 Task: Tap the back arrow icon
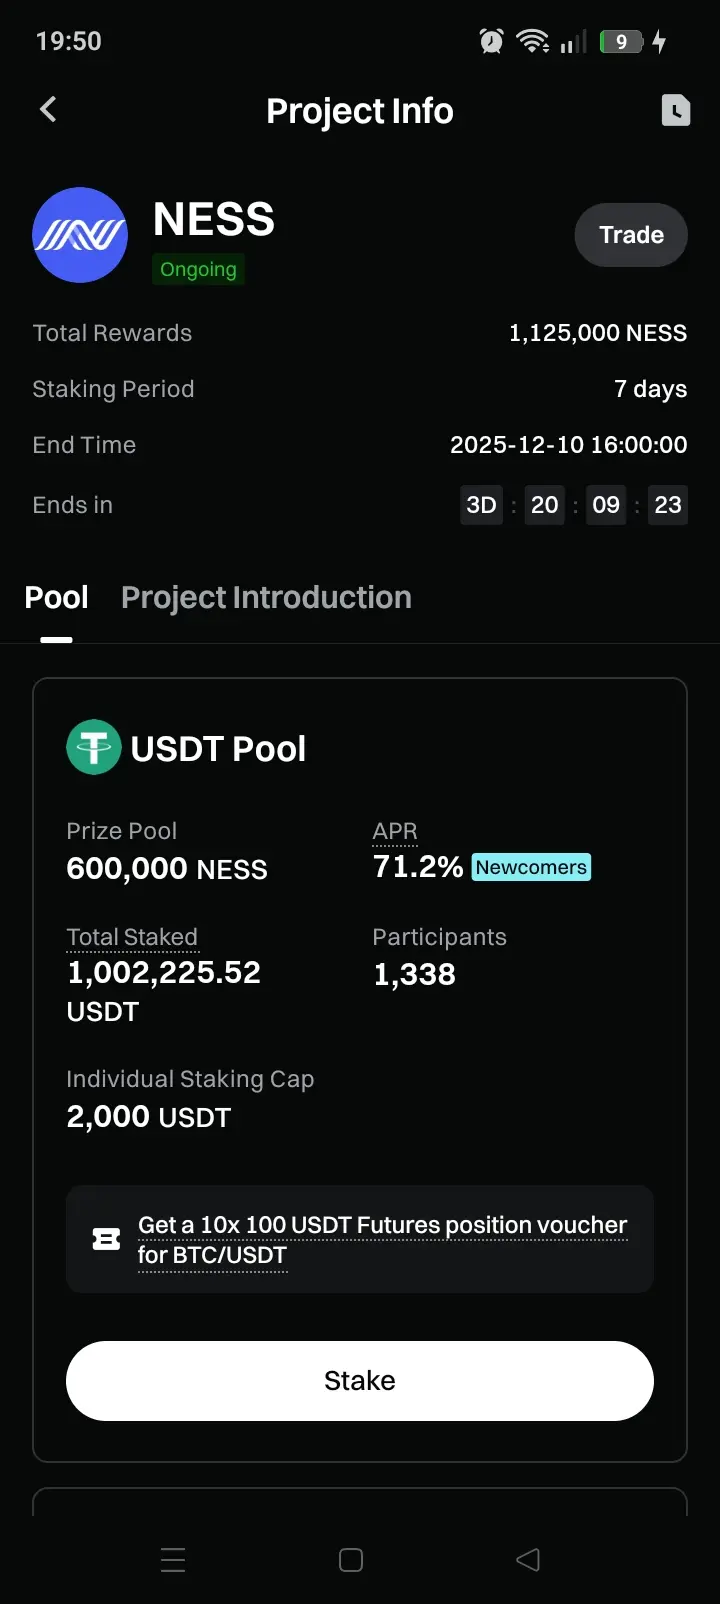(x=48, y=110)
